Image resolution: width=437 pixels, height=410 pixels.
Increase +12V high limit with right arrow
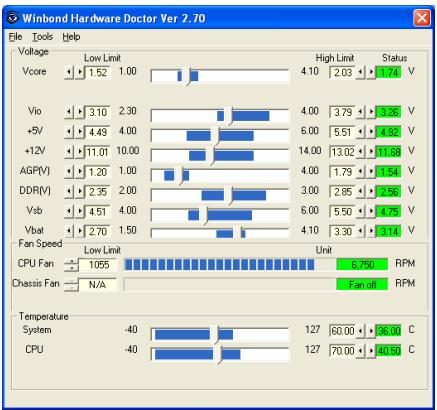coord(371,152)
